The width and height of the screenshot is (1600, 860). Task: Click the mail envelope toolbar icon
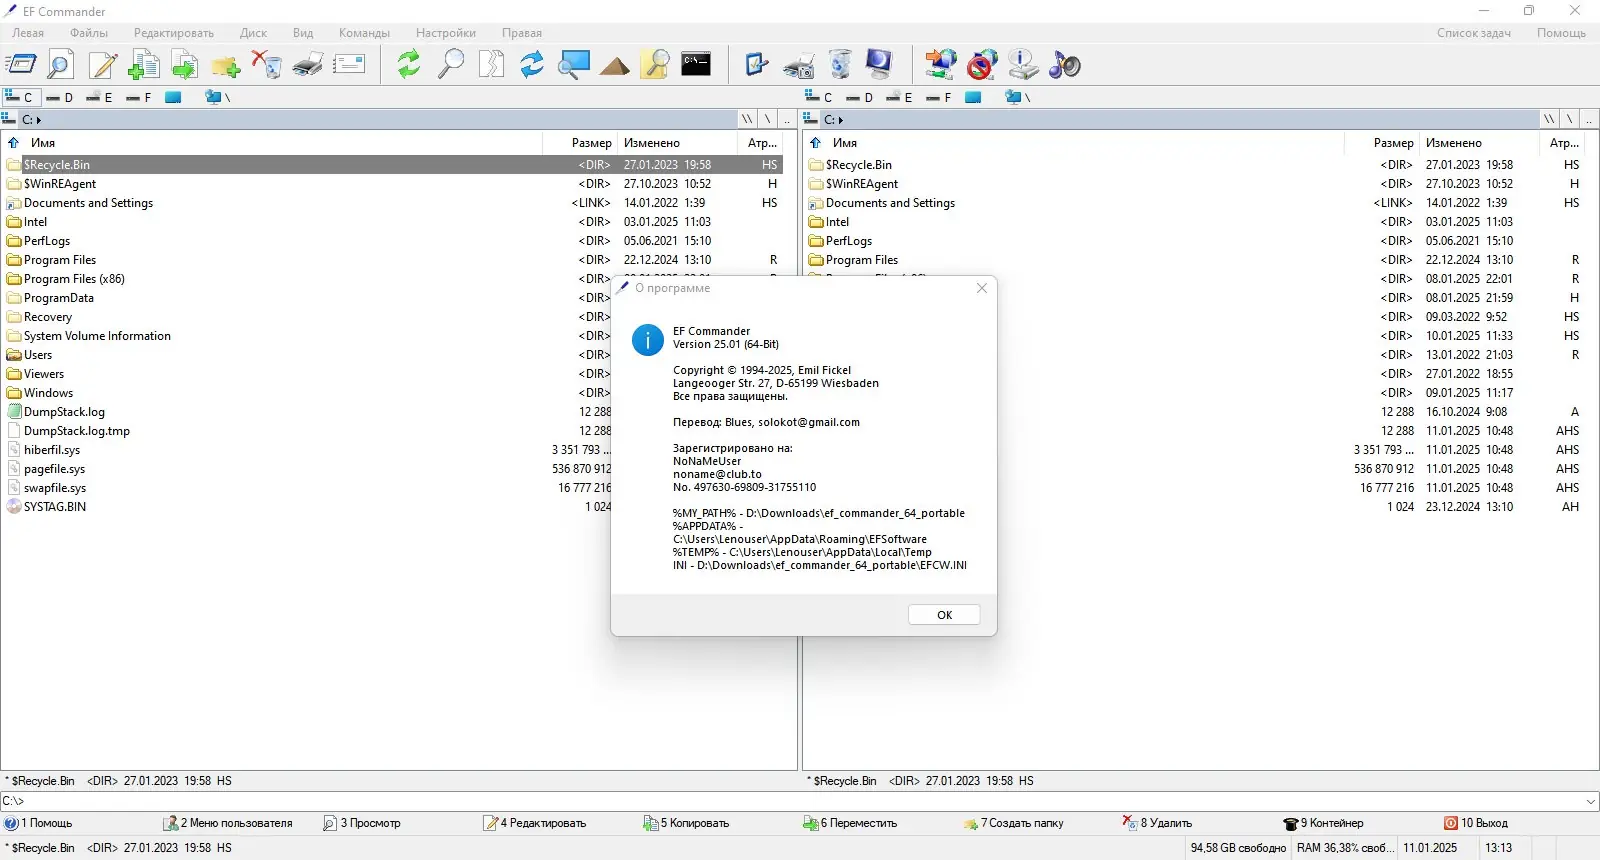point(349,65)
